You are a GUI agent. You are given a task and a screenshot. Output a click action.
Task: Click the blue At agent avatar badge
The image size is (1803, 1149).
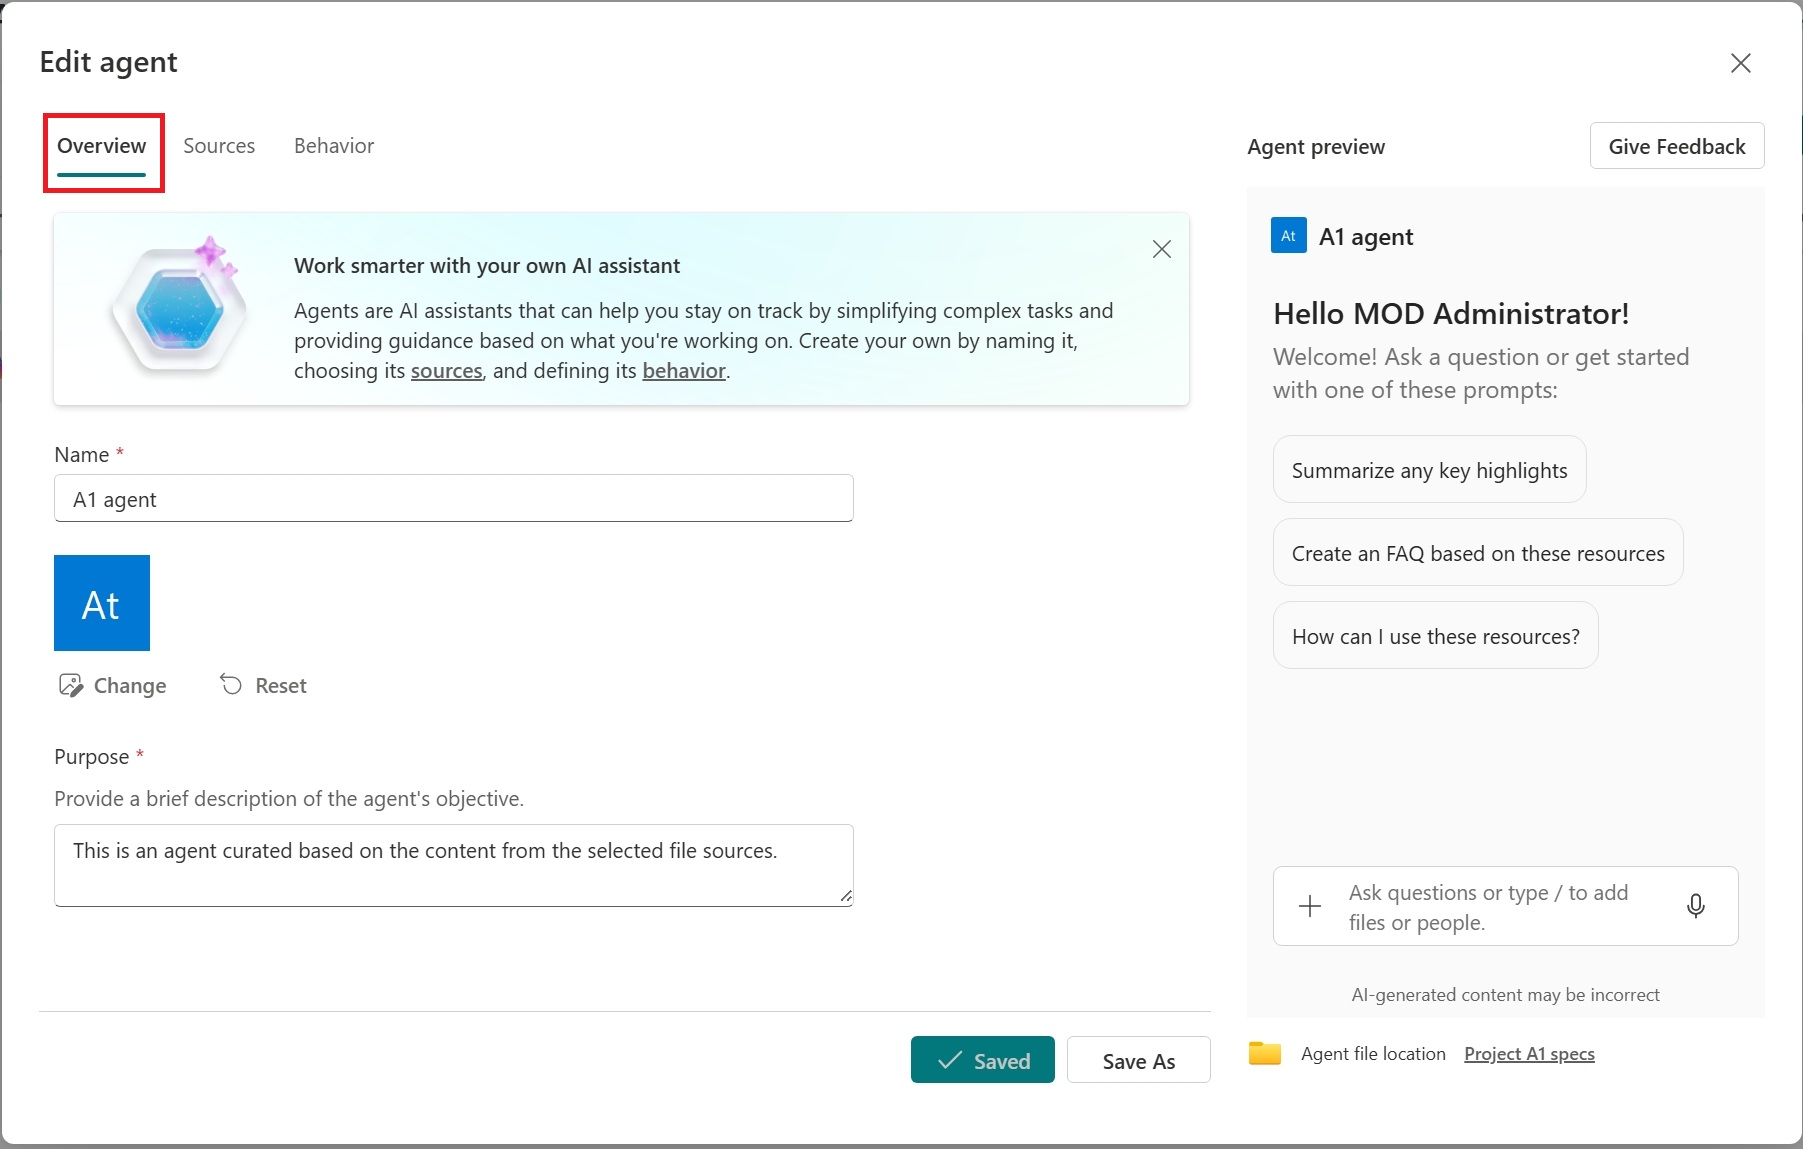(x=1287, y=235)
